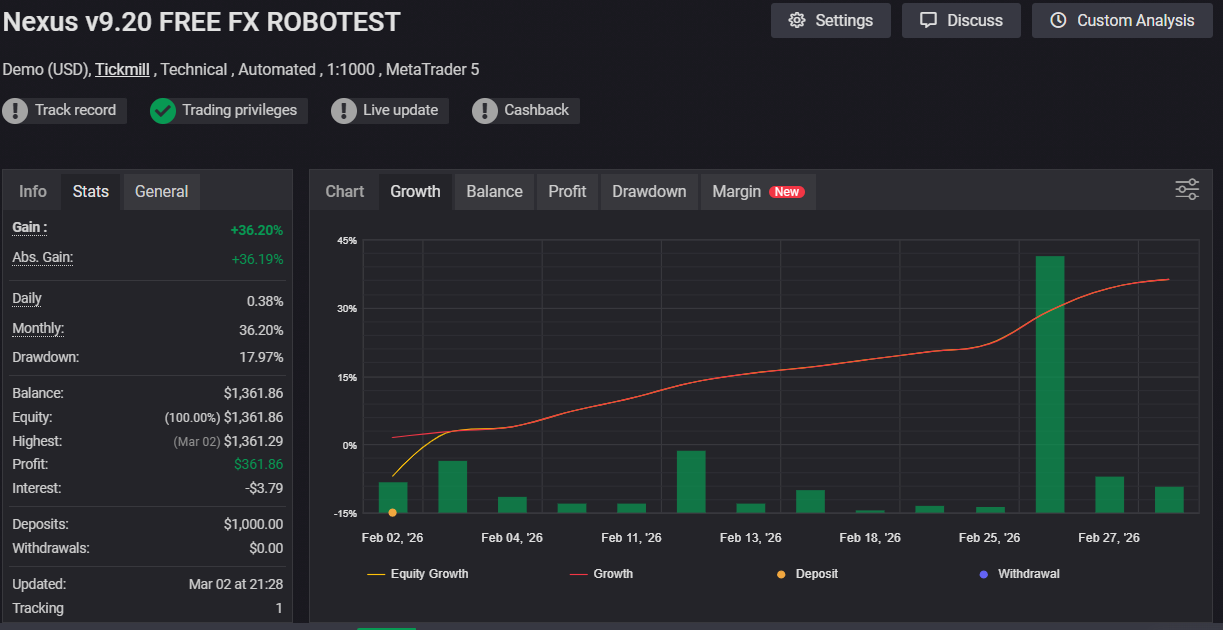The image size is (1223, 630).
Task: Click green checkmark for Trading privileges
Action: (163, 111)
